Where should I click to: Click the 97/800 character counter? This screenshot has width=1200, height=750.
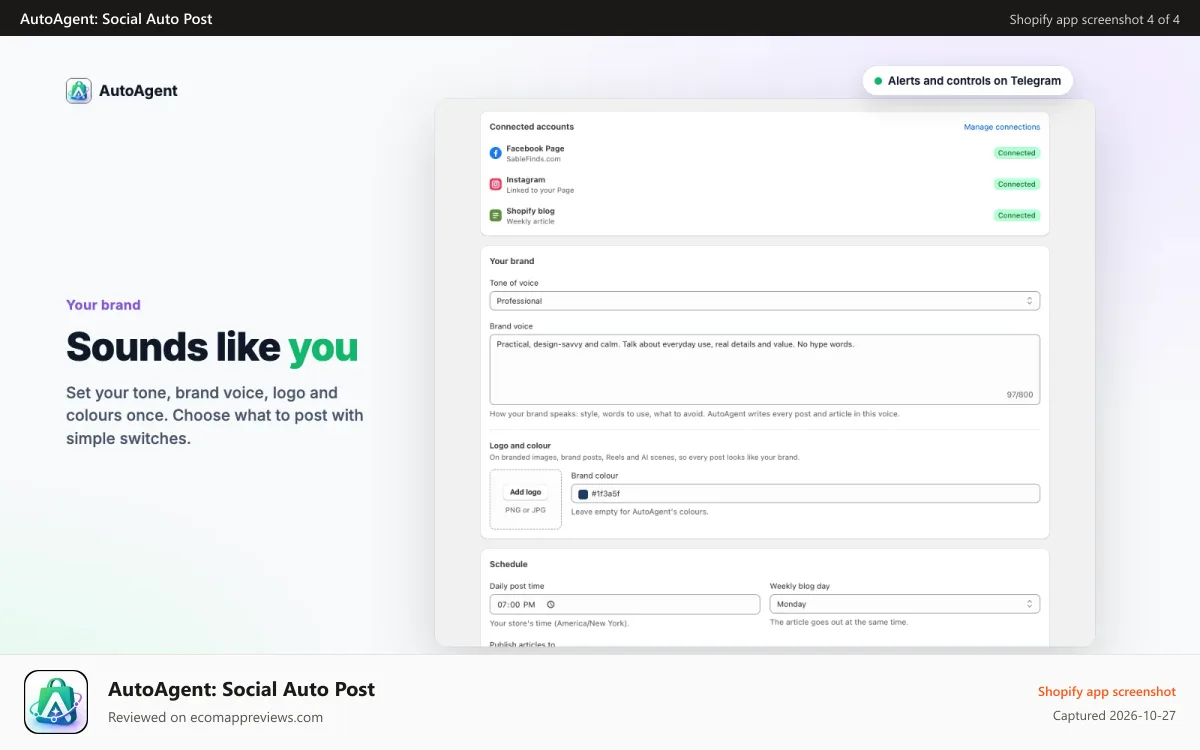pos(1020,395)
